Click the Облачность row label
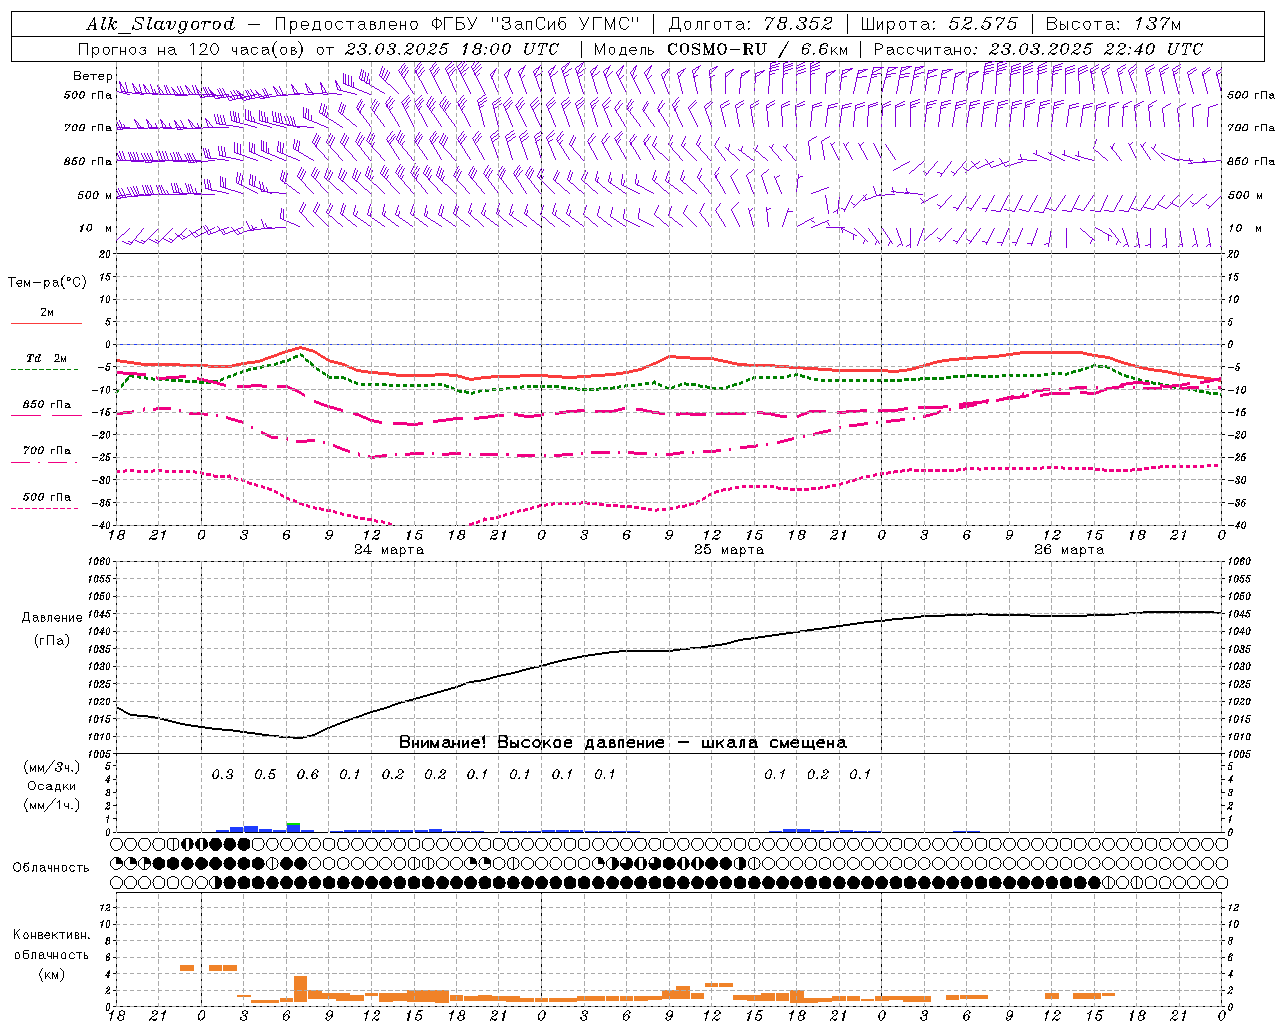This screenshot has width=1280, height=1024. coord(51,867)
